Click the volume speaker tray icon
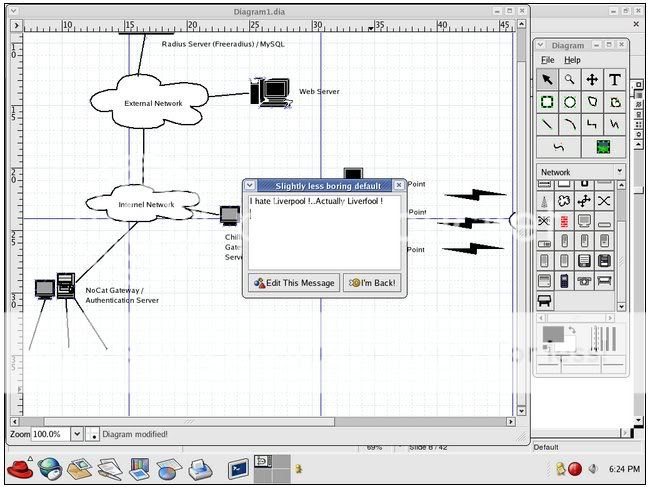 593,469
